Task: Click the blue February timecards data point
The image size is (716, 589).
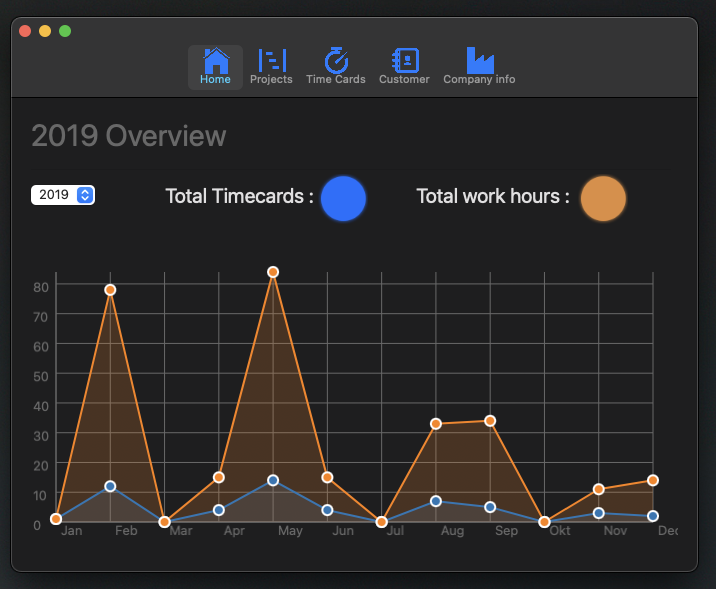Action: tap(110, 486)
